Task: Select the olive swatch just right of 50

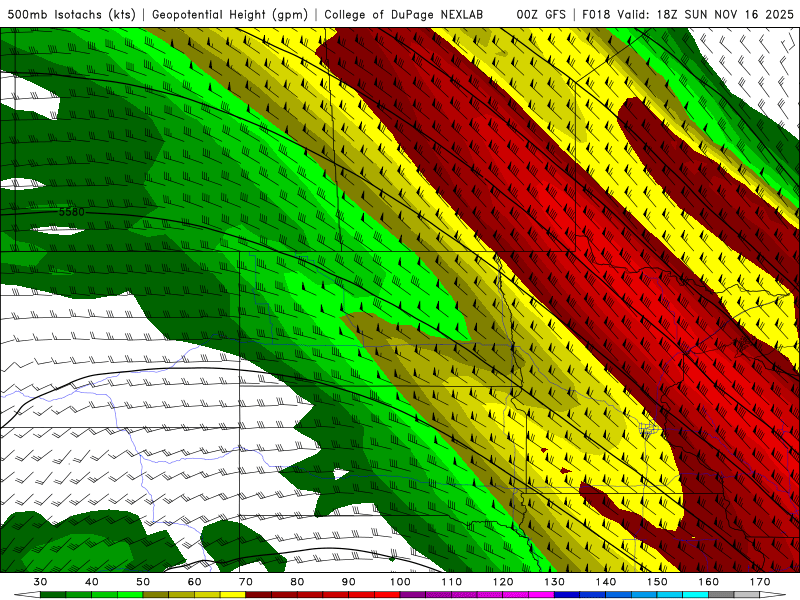Action: (156, 595)
